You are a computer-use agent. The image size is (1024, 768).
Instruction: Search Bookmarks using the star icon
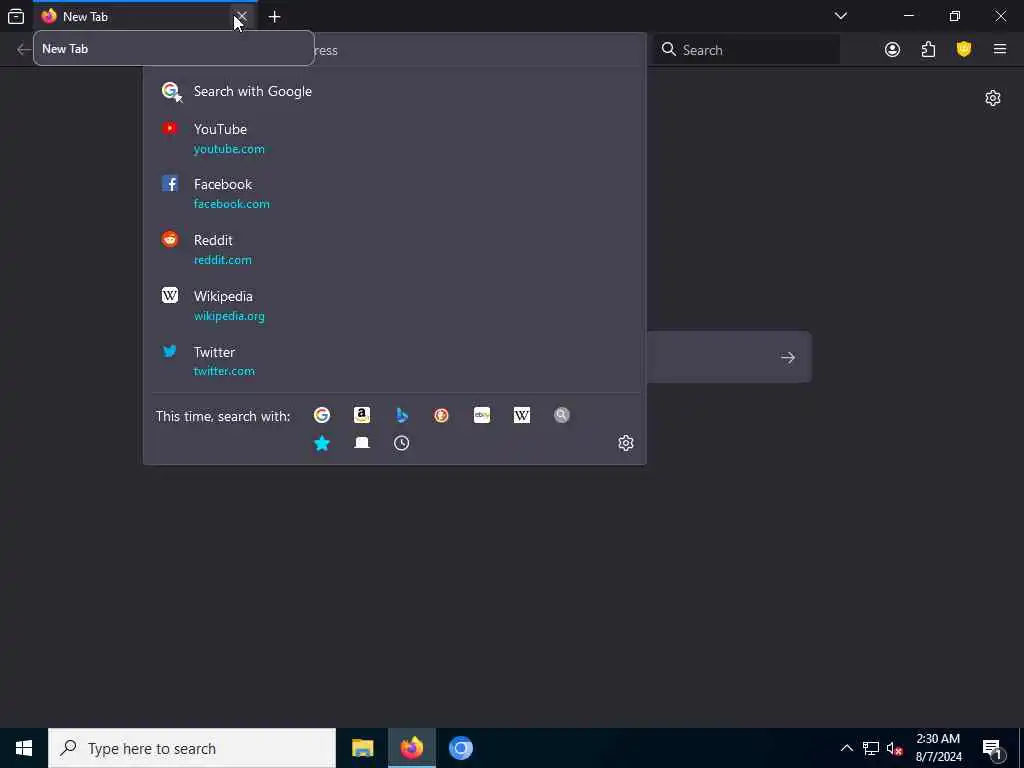click(x=321, y=443)
